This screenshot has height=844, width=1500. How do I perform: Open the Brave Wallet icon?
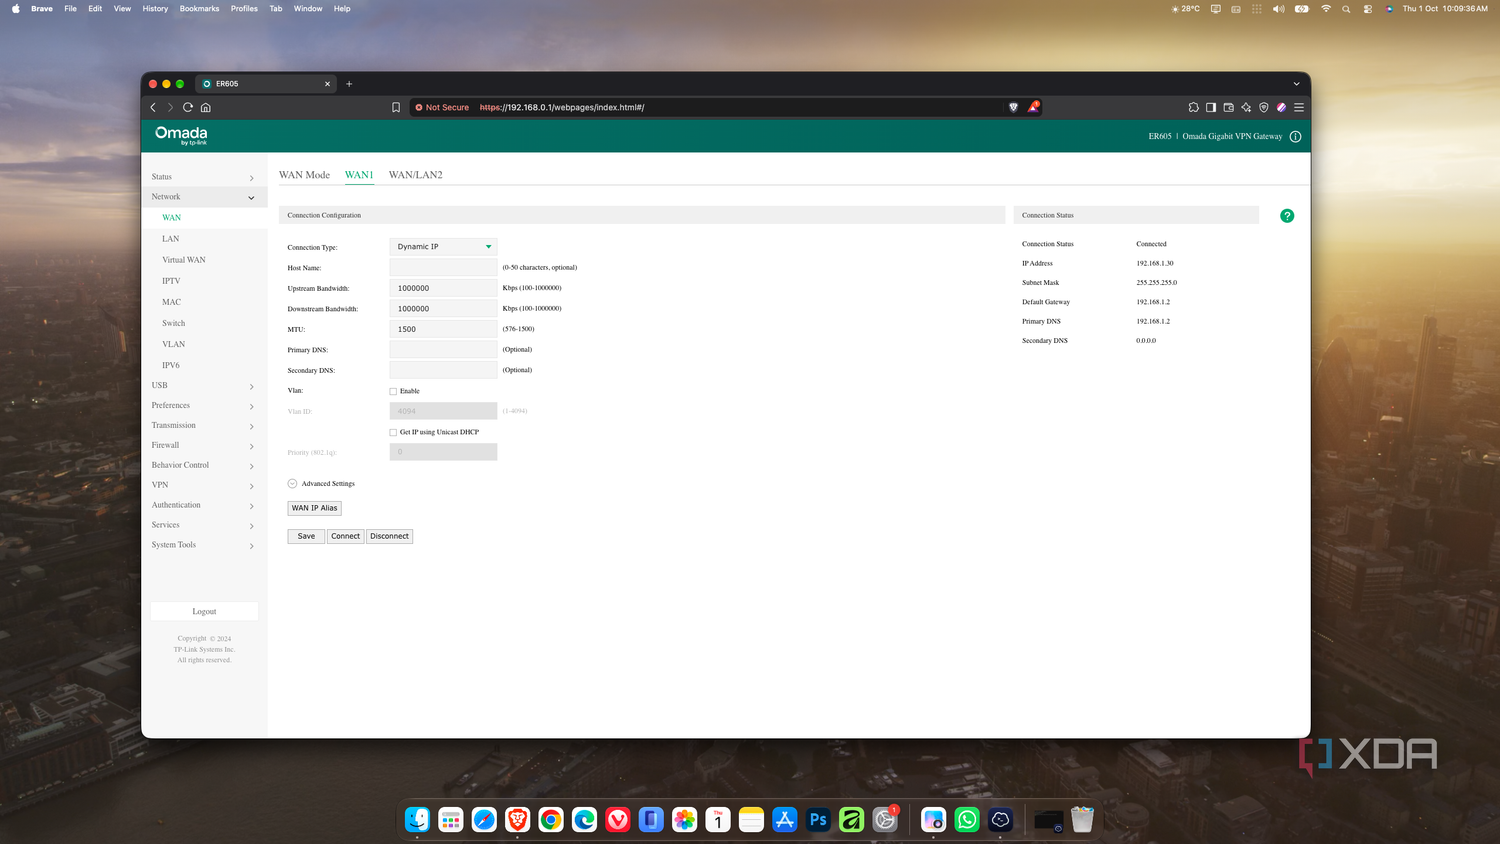(1228, 107)
